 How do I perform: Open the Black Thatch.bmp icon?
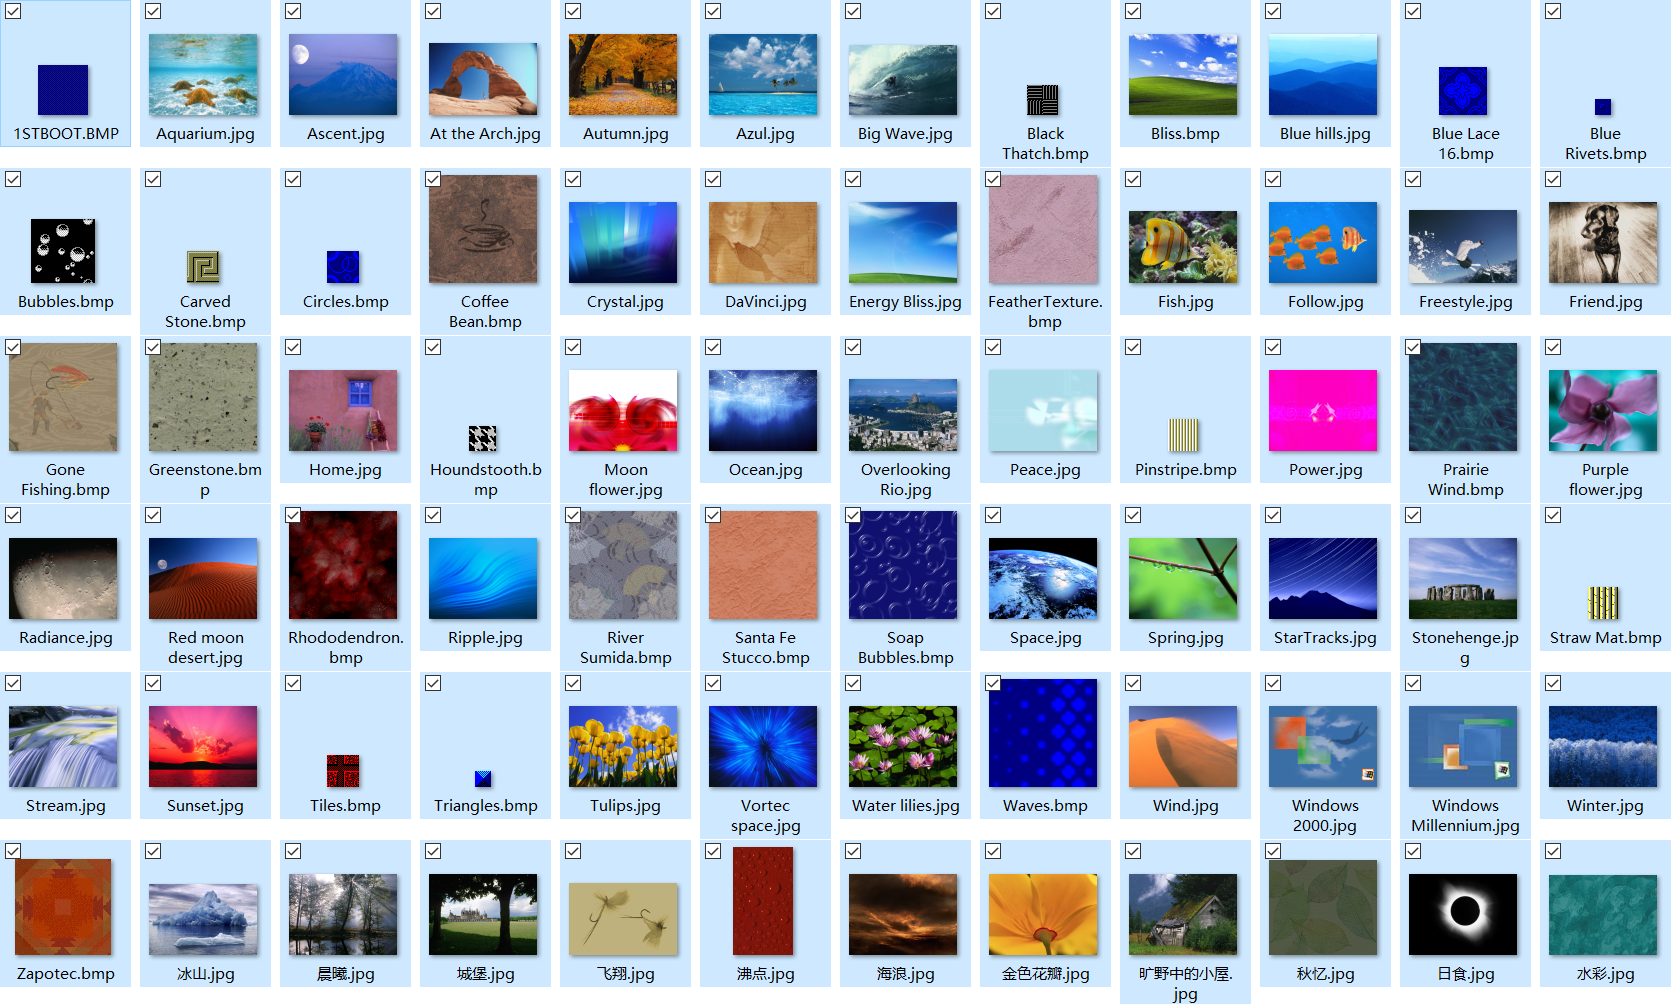1043,100
